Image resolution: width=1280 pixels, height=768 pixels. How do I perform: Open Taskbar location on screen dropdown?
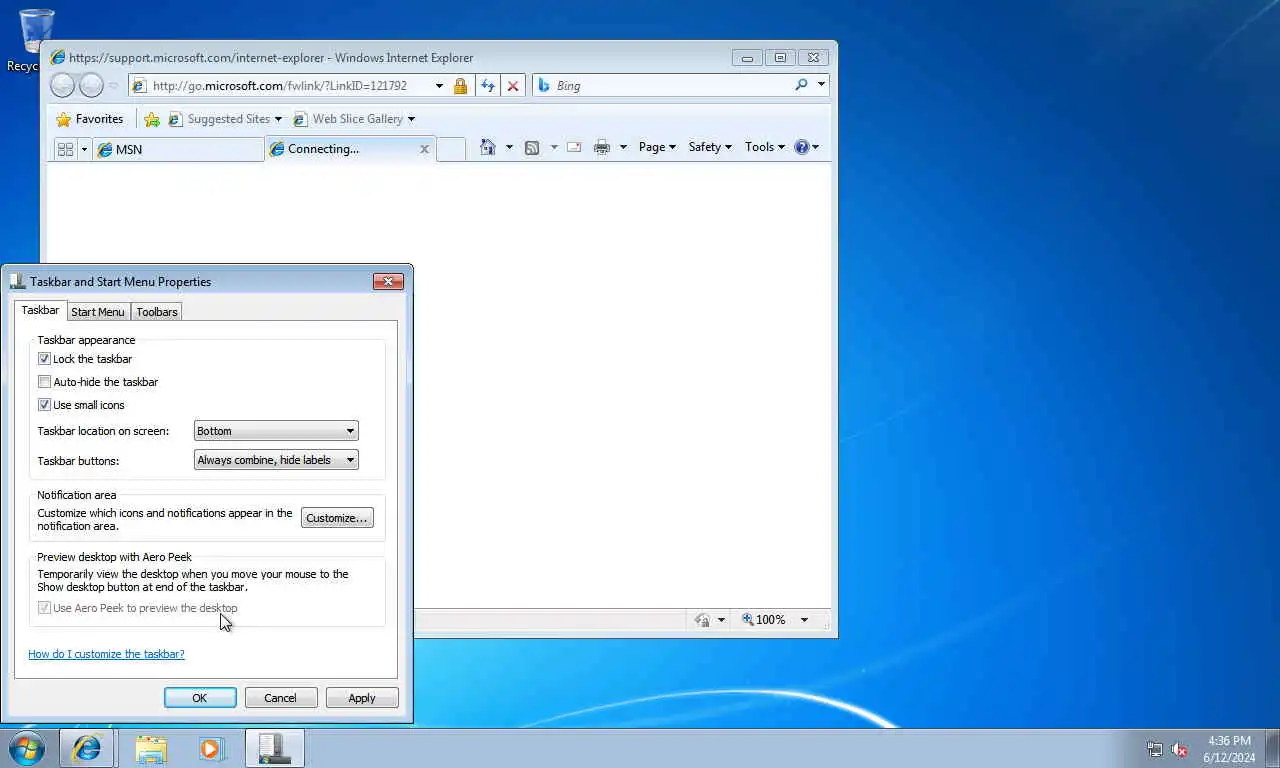tap(276, 431)
